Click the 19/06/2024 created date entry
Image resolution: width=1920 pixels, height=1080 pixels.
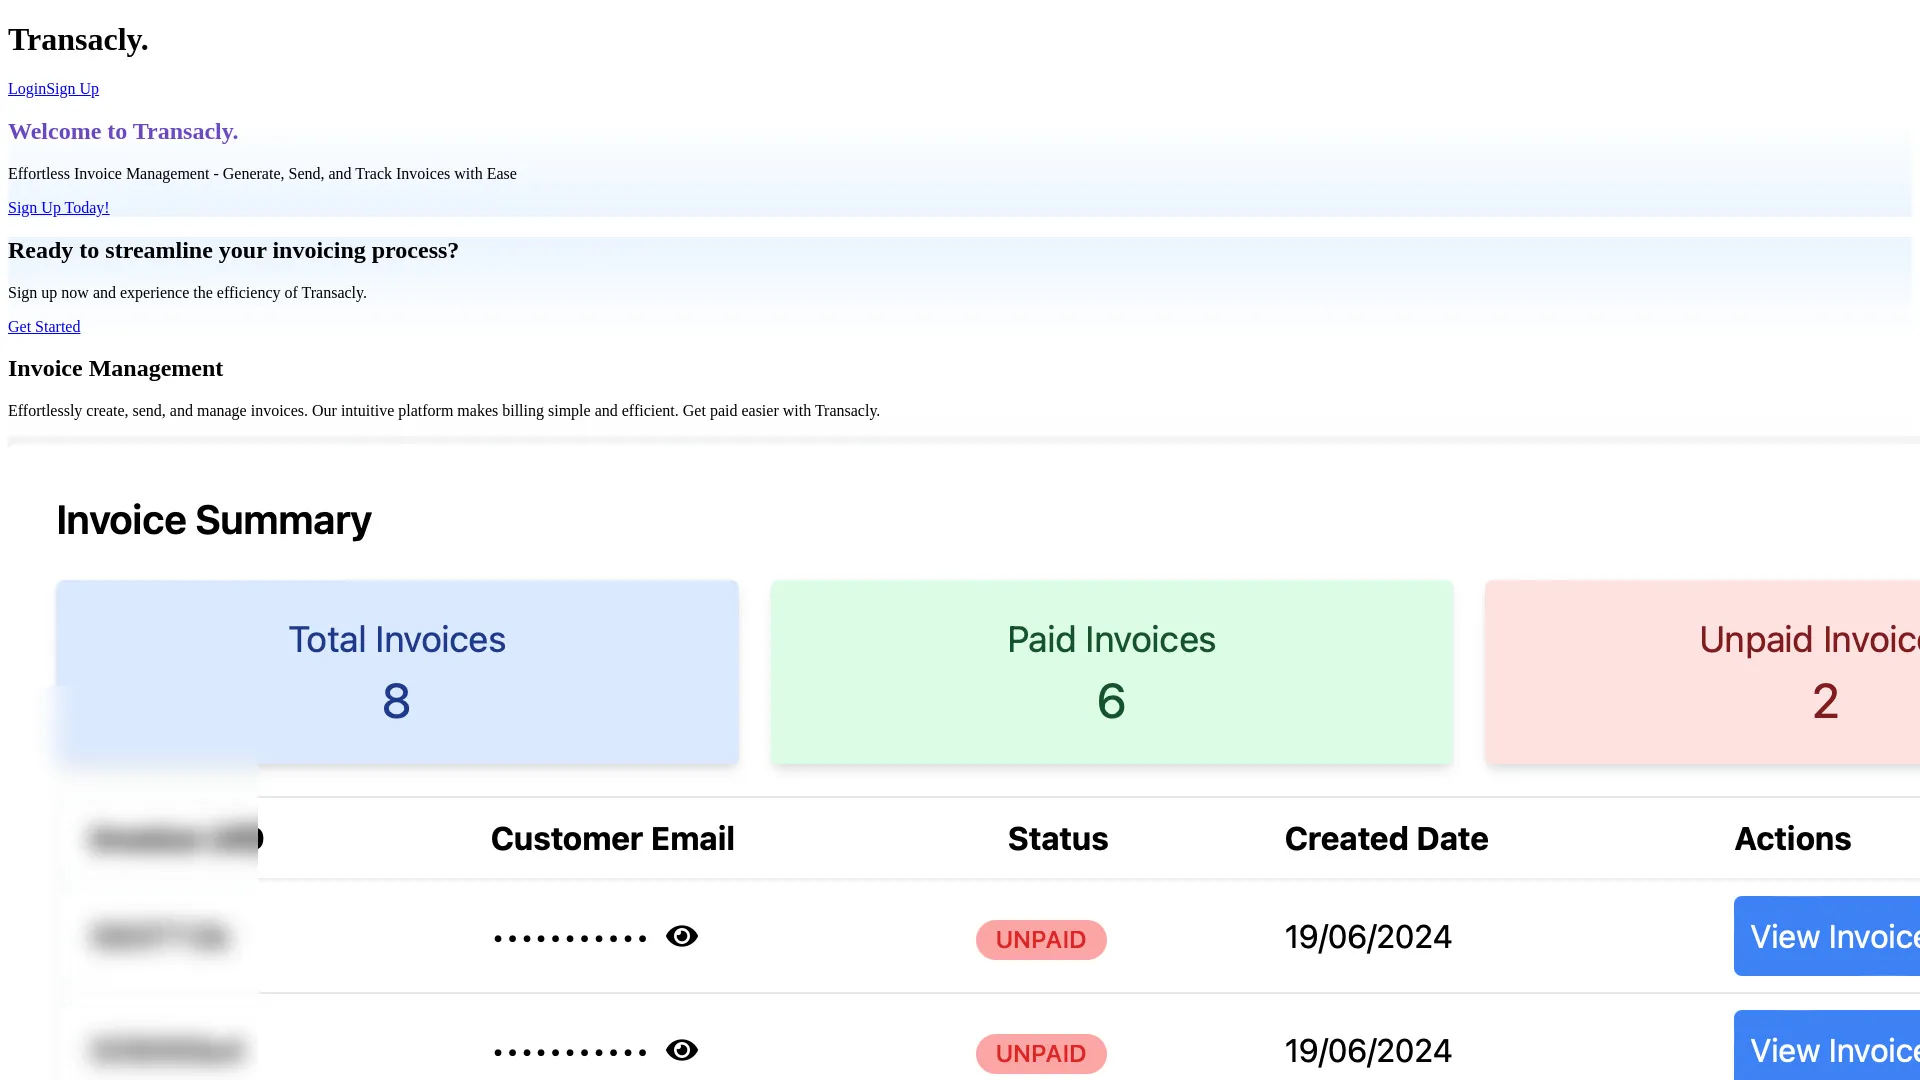[x=1368, y=936]
